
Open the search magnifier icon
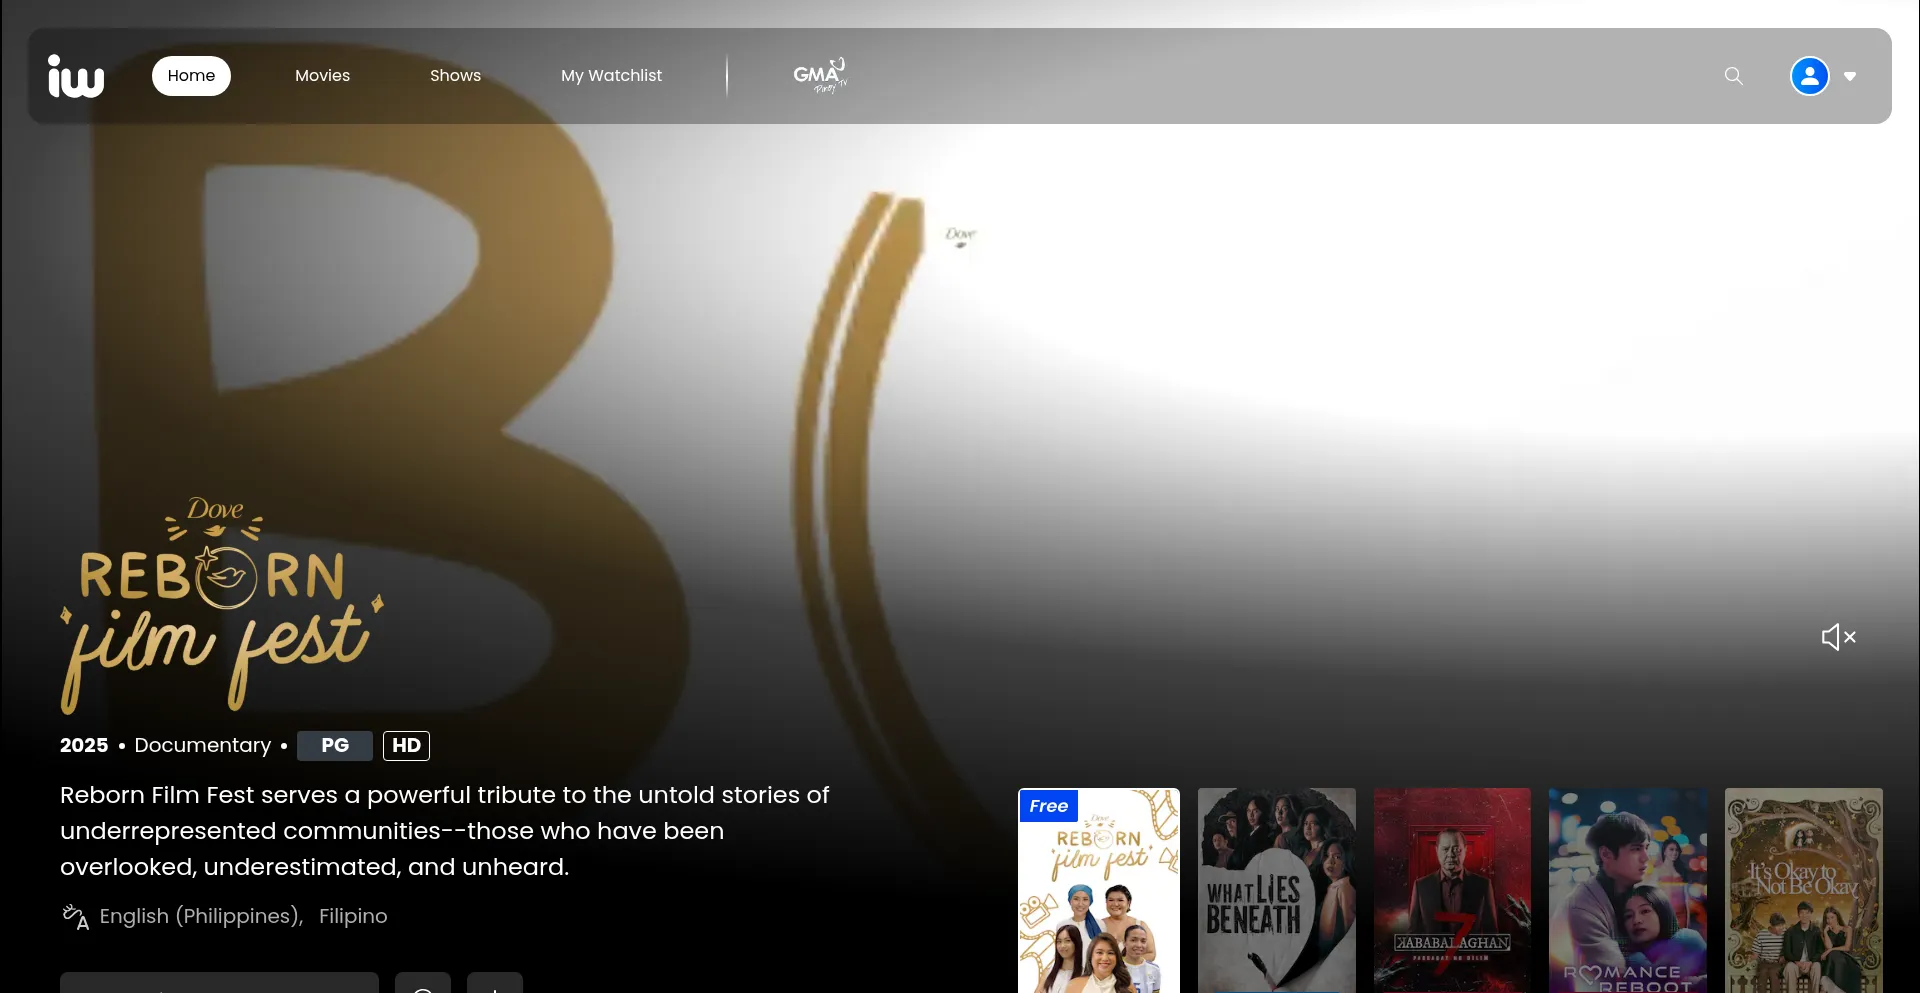pyautogui.click(x=1733, y=76)
